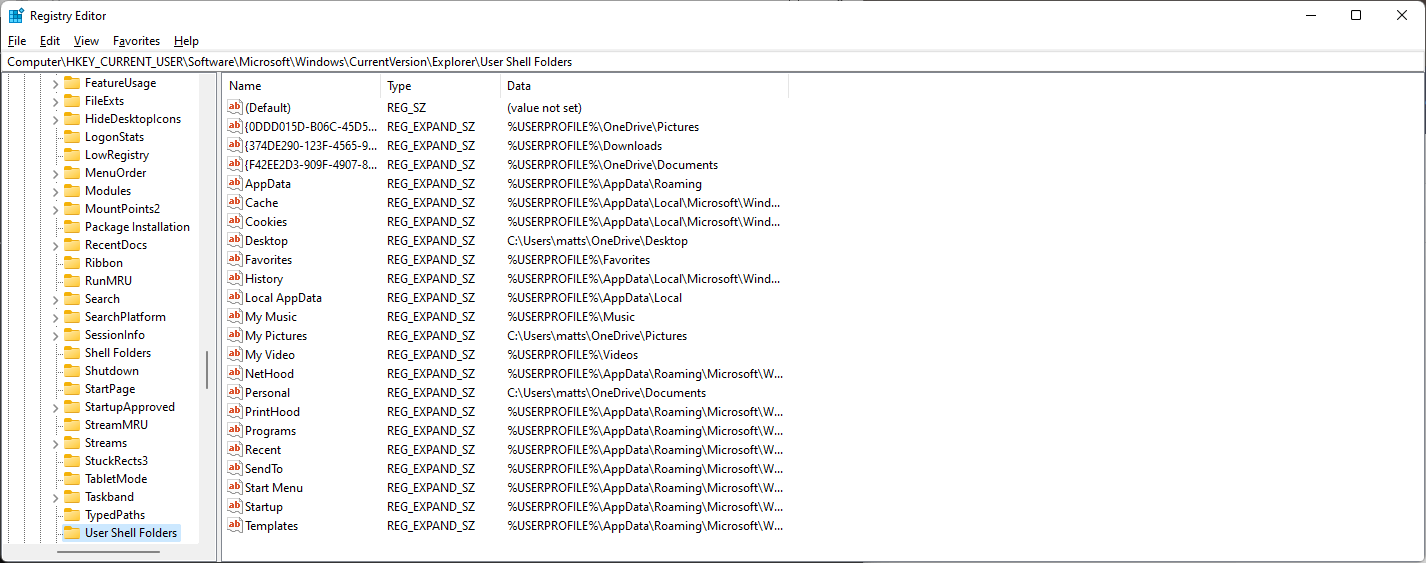Expand the FileExts key
1426x563 pixels.
tap(55, 101)
